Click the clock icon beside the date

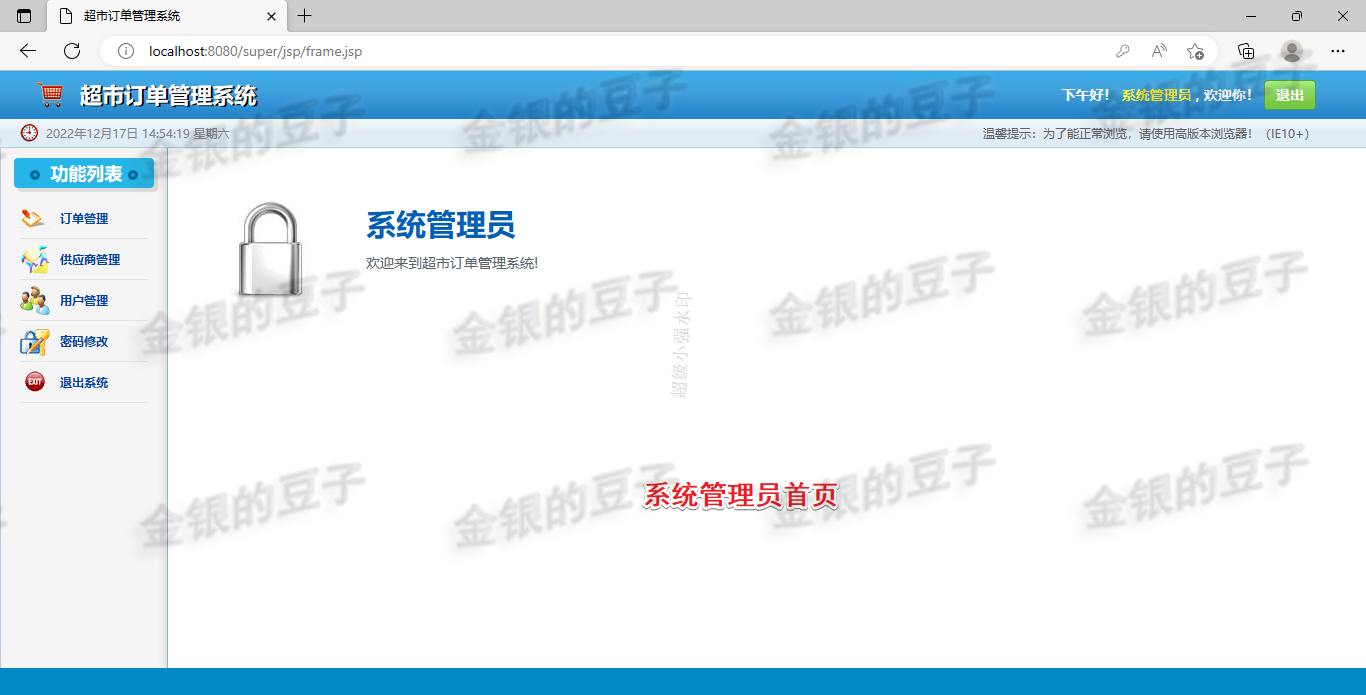coord(28,132)
